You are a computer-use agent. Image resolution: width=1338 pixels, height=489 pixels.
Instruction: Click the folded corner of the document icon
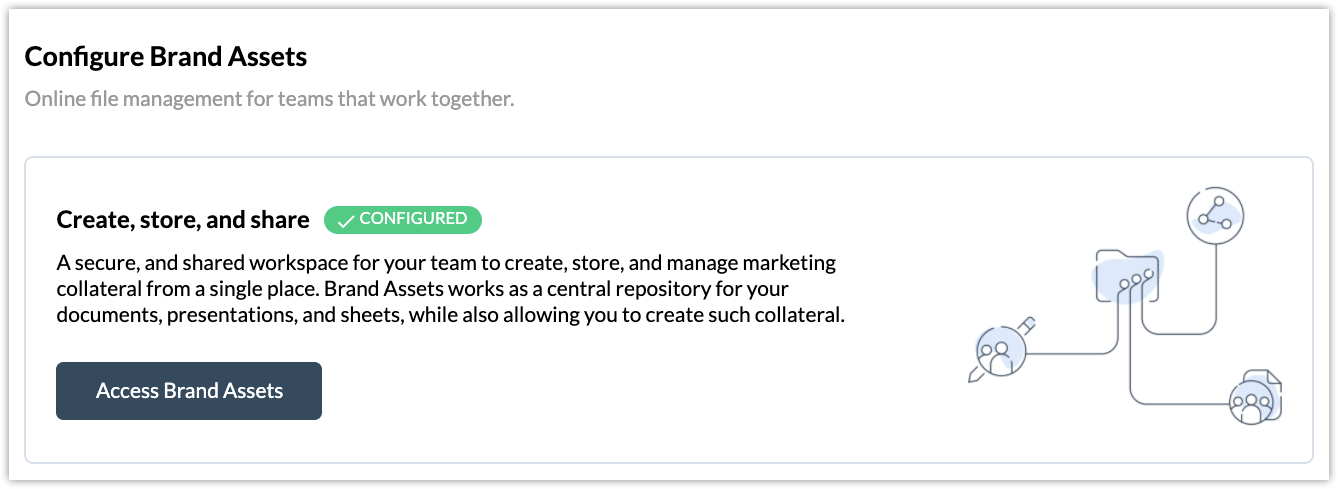1275,377
